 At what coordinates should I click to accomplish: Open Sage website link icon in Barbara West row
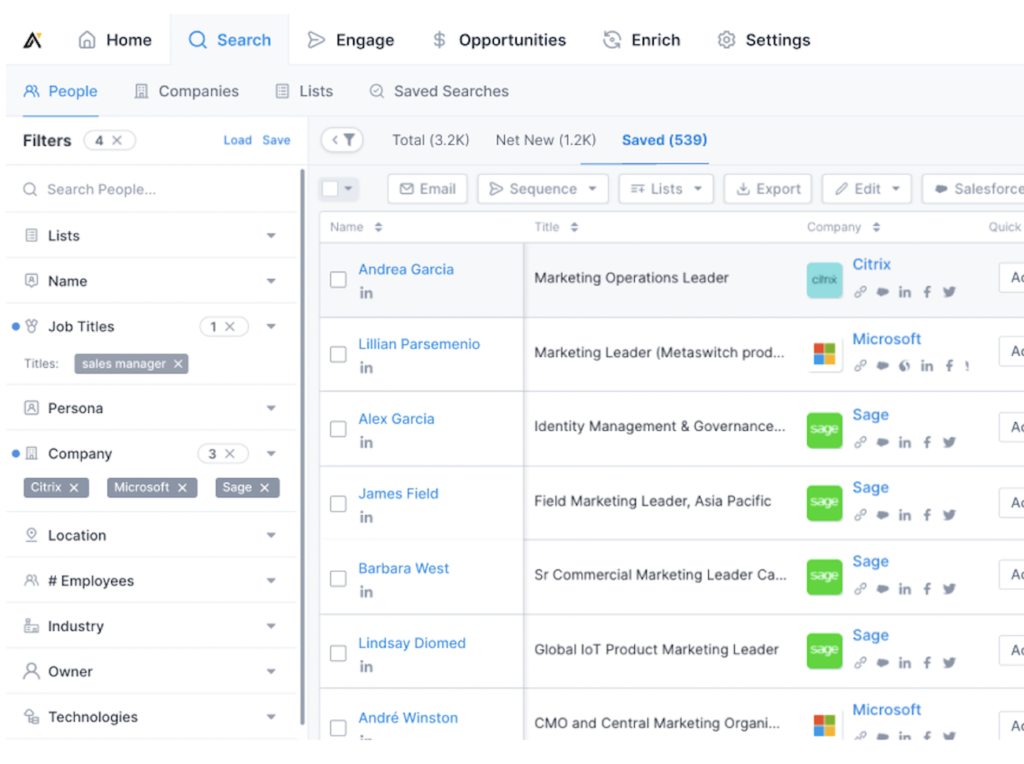click(x=860, y=589)
